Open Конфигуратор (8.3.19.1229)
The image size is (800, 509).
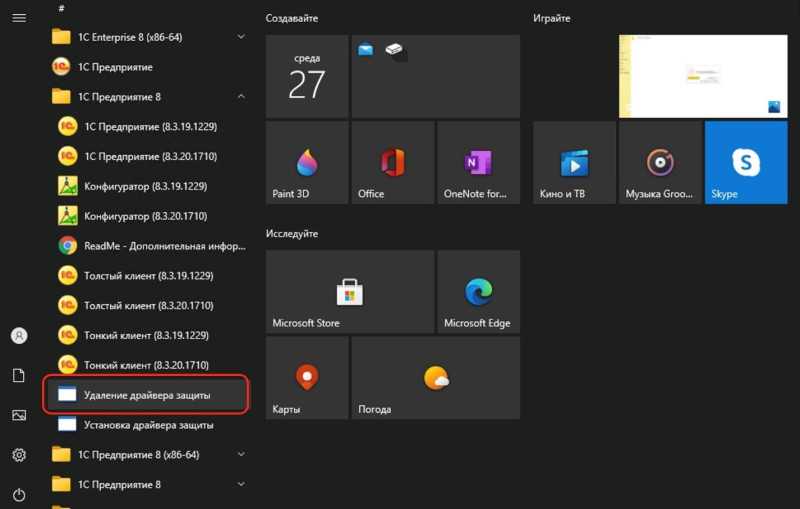pos(148,186)
